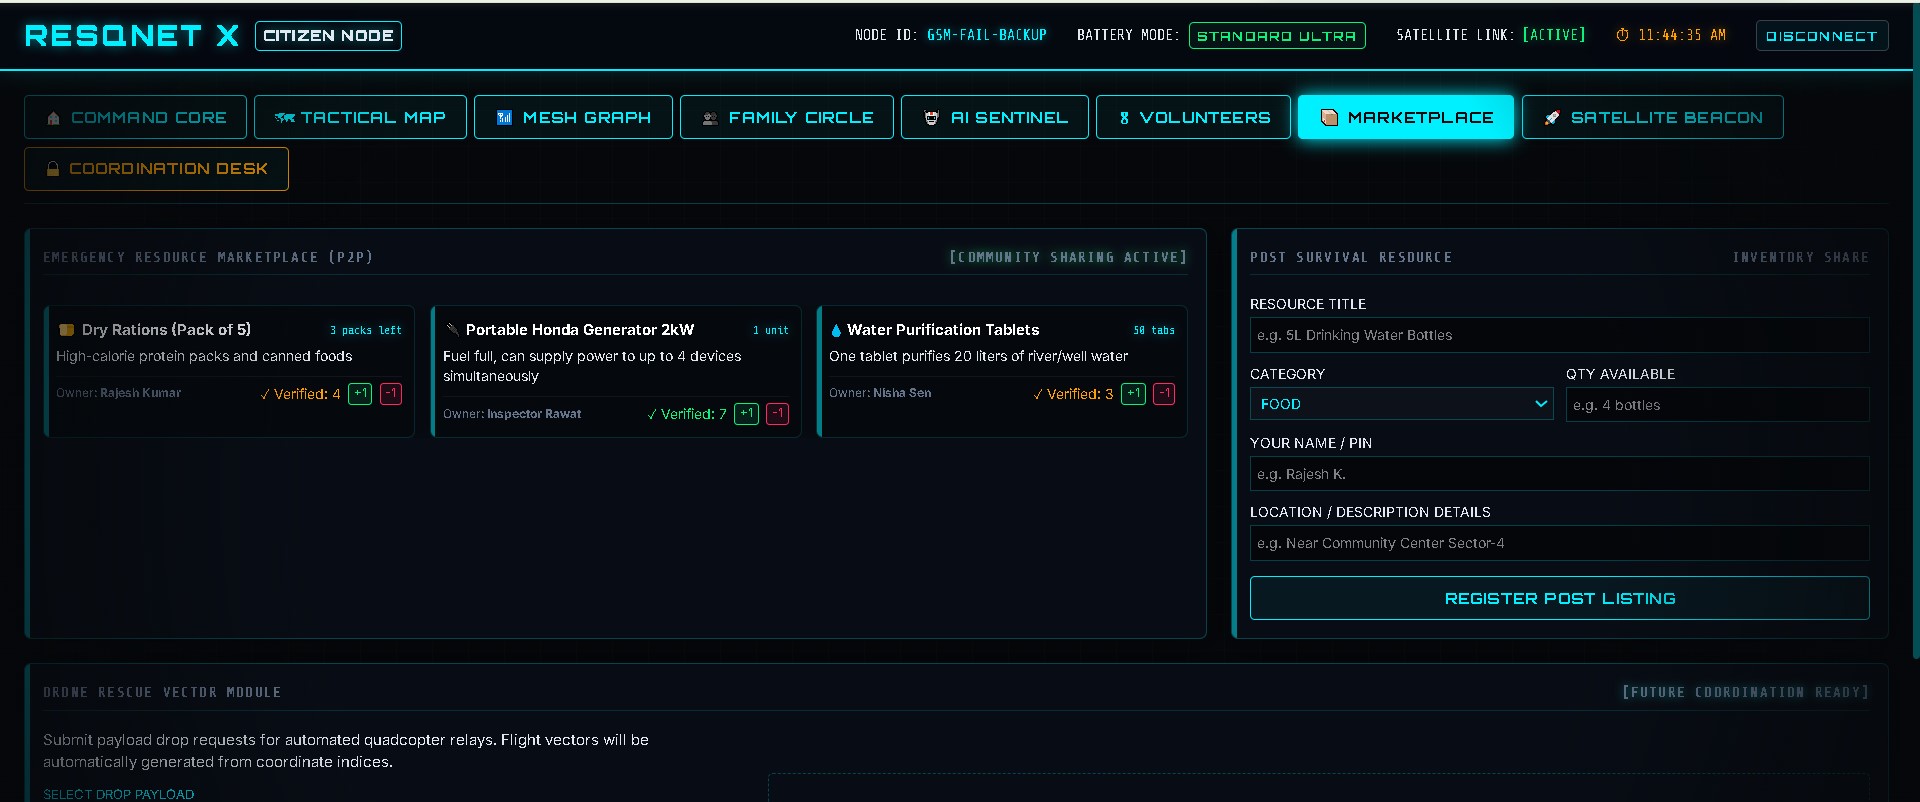Click the map icon on Tactical Map tab
The height and width of the screenshot is (802, 1920).
285,118
